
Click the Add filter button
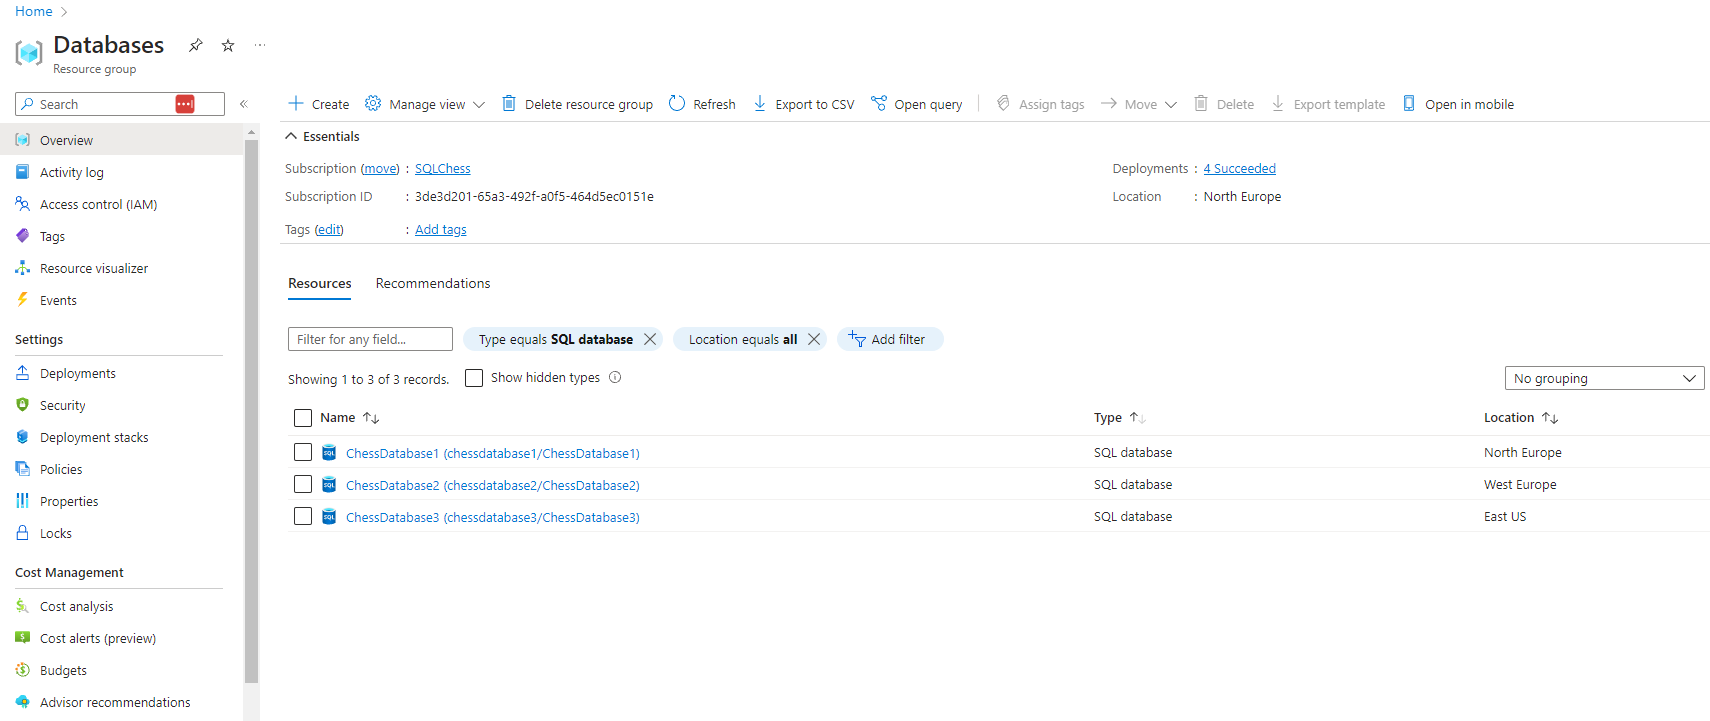click(889, 339)
